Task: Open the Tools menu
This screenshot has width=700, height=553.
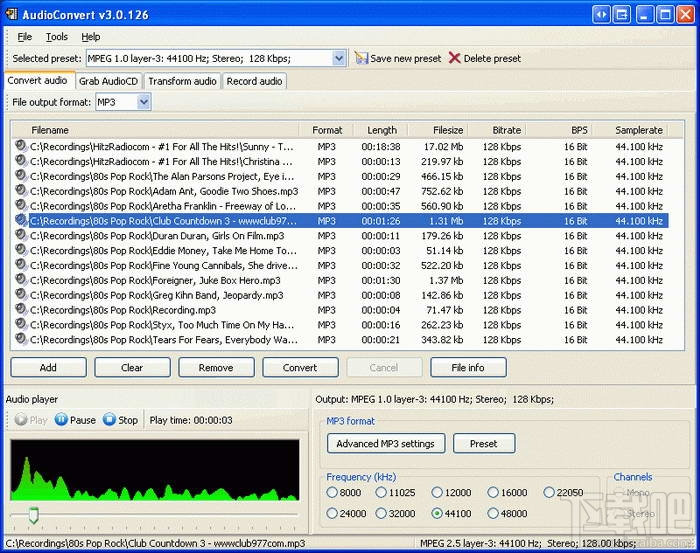Action: click(x=57, y=37)
